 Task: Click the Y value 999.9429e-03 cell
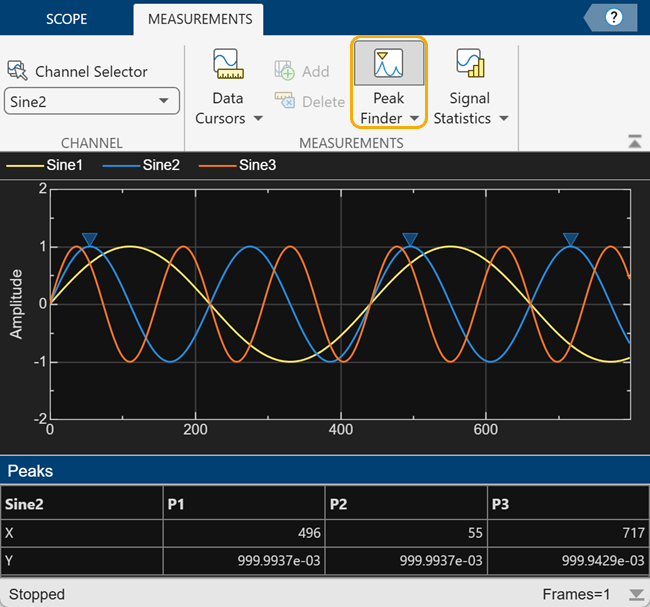pos(568,561)
